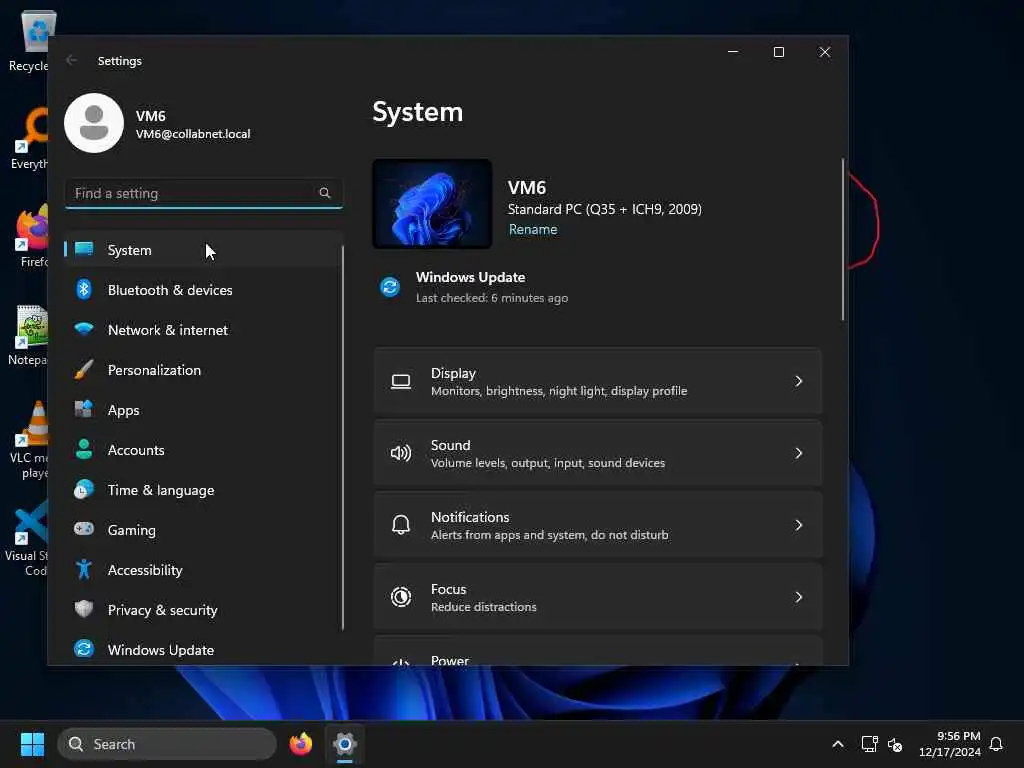The image size is (1024, 768).
Task: Maximize the Settings window
Action: pos(778,52)
